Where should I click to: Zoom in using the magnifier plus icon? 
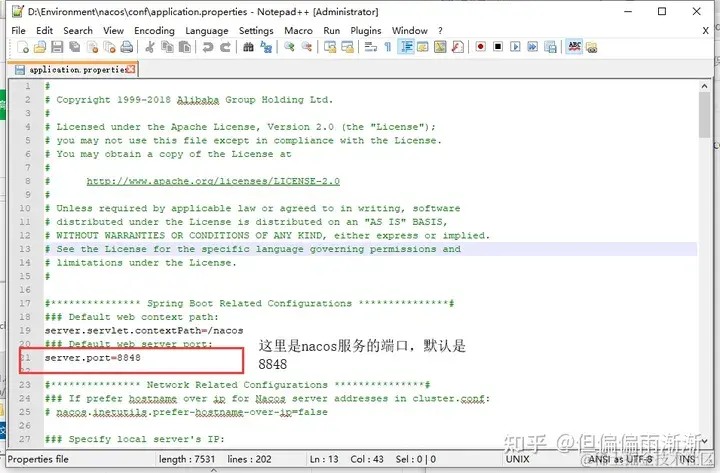tap(289, 47)
